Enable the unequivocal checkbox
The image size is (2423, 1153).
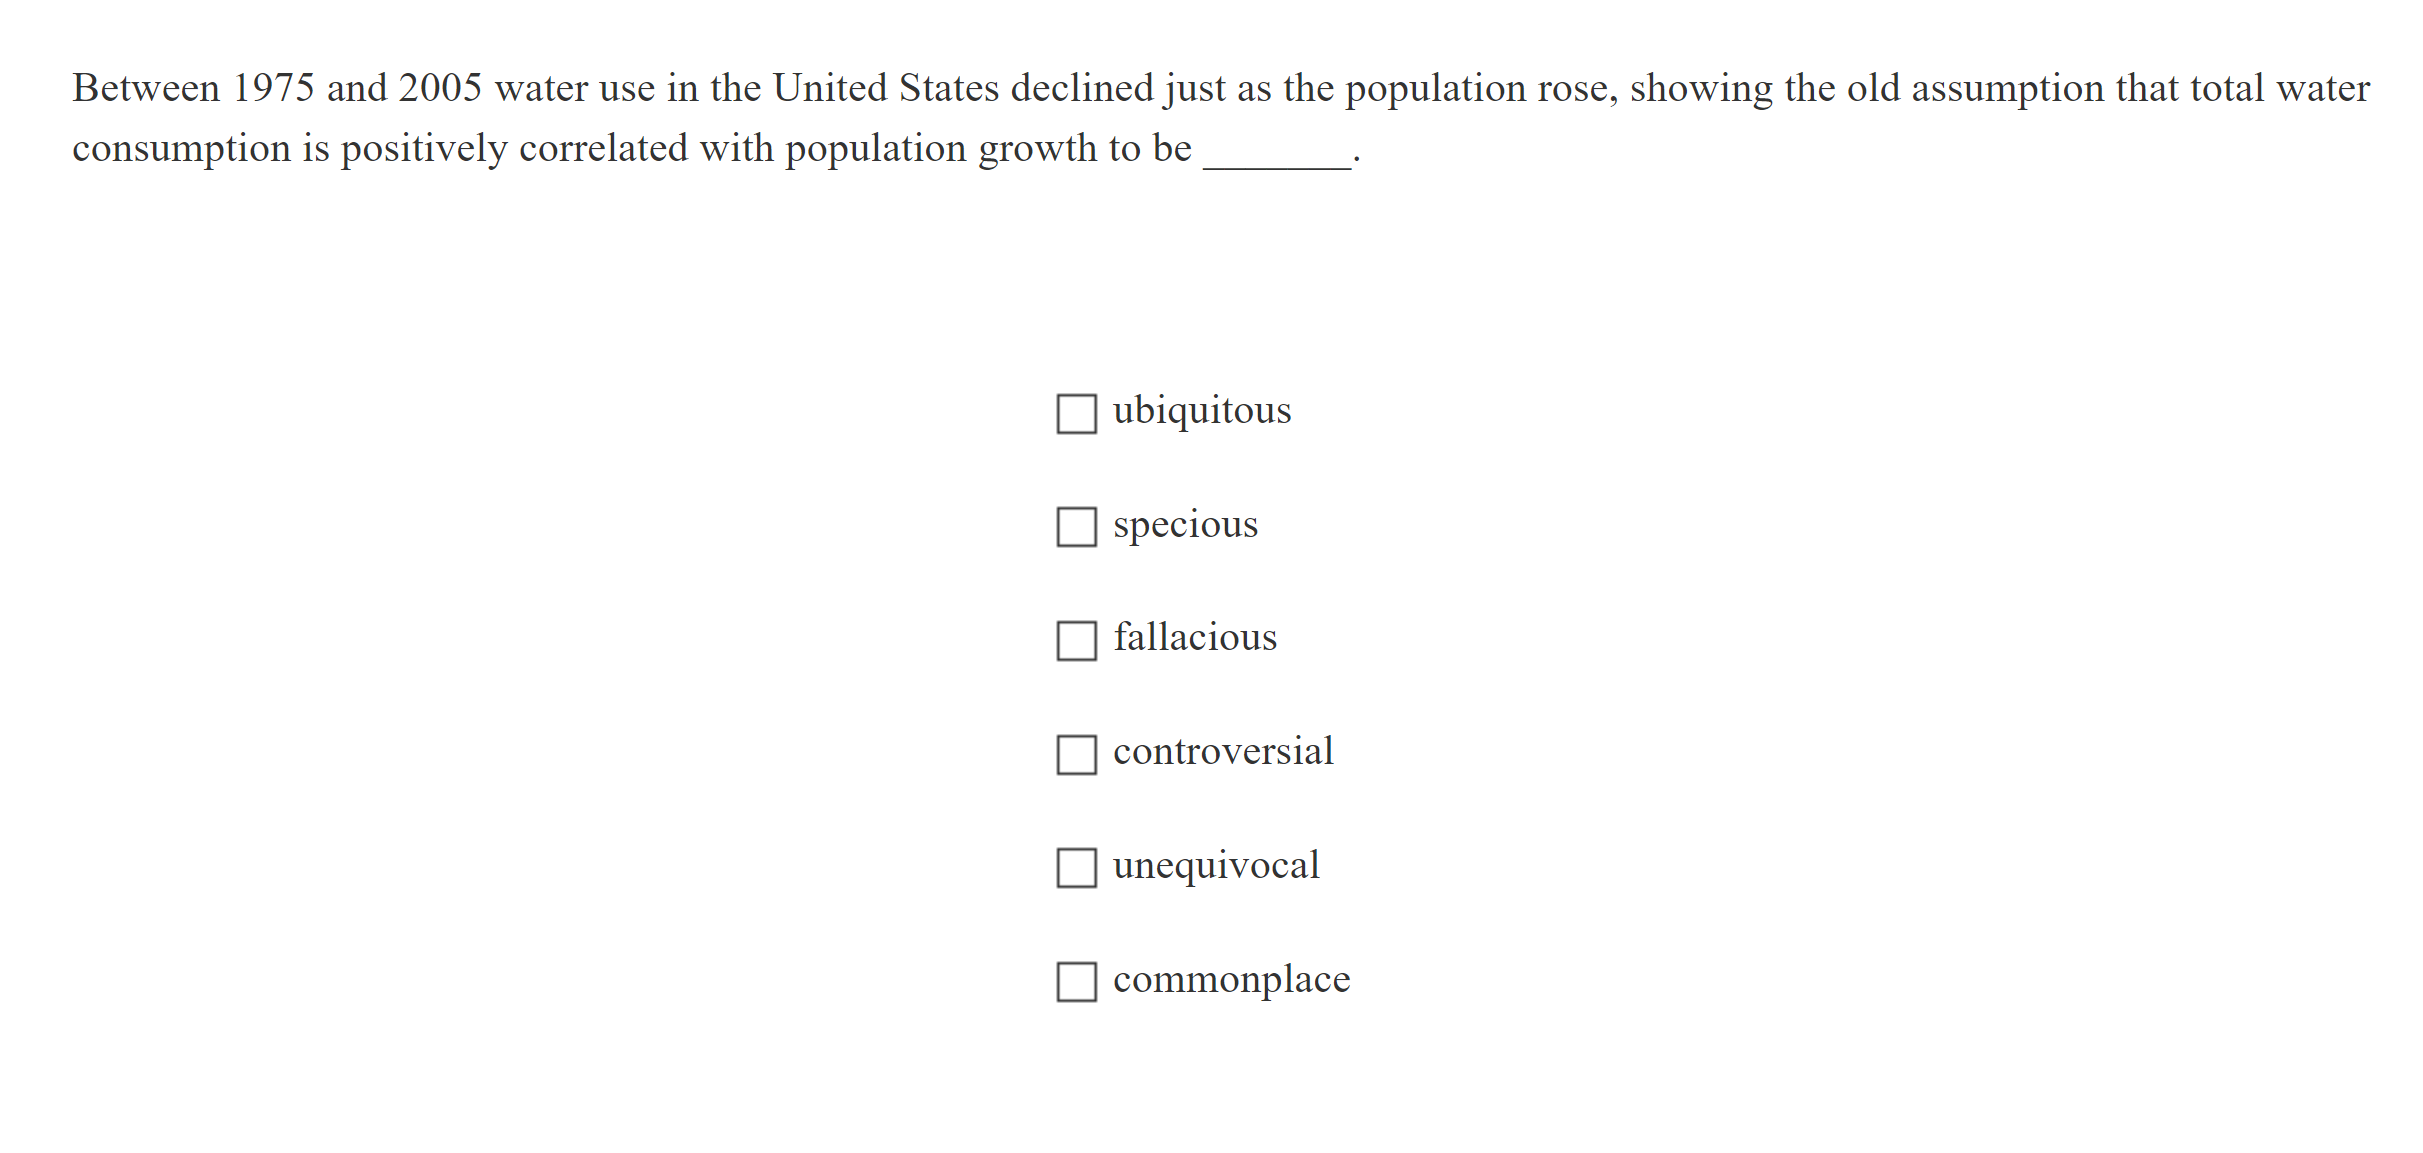pos(1076,868)
